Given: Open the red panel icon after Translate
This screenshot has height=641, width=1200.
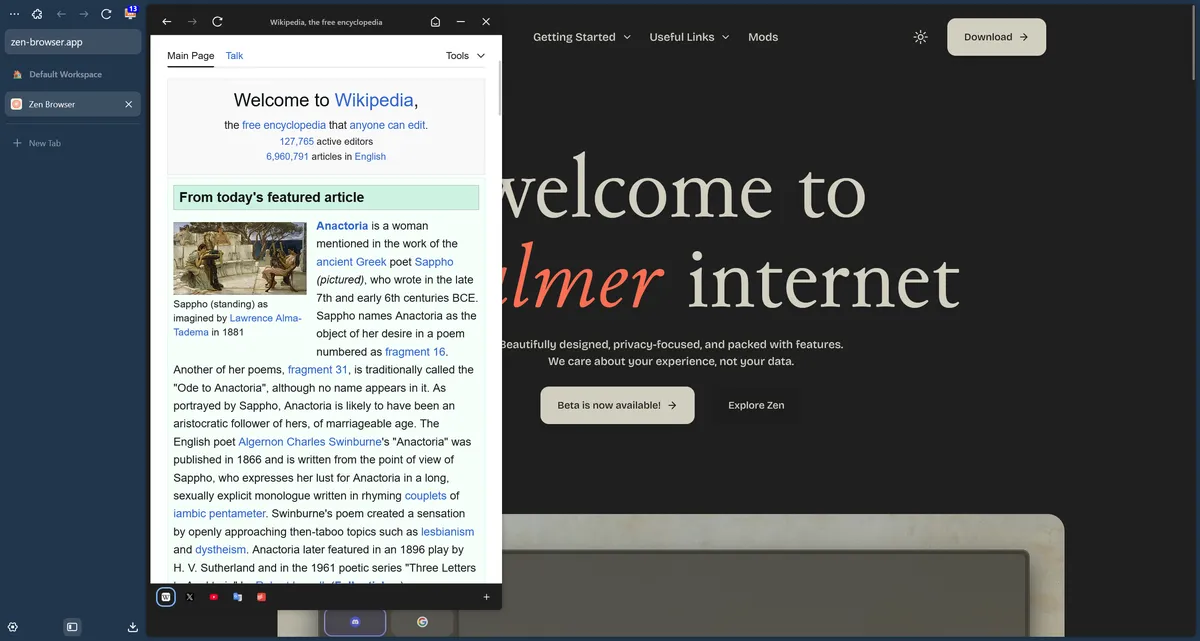Looking at the screenshot, I should [262, 597].
